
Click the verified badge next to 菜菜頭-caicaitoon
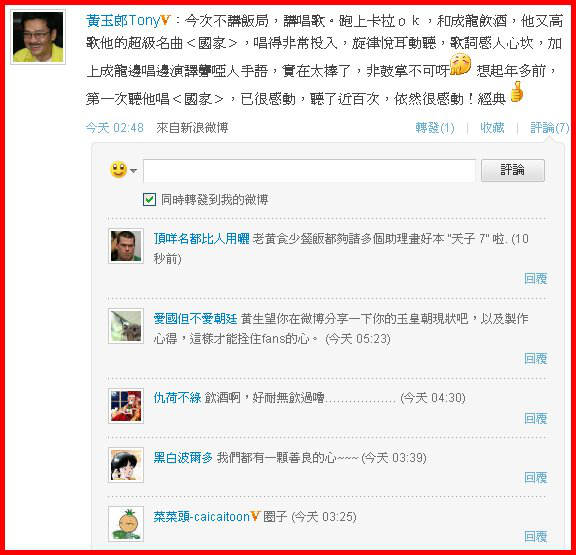point(255,516)
